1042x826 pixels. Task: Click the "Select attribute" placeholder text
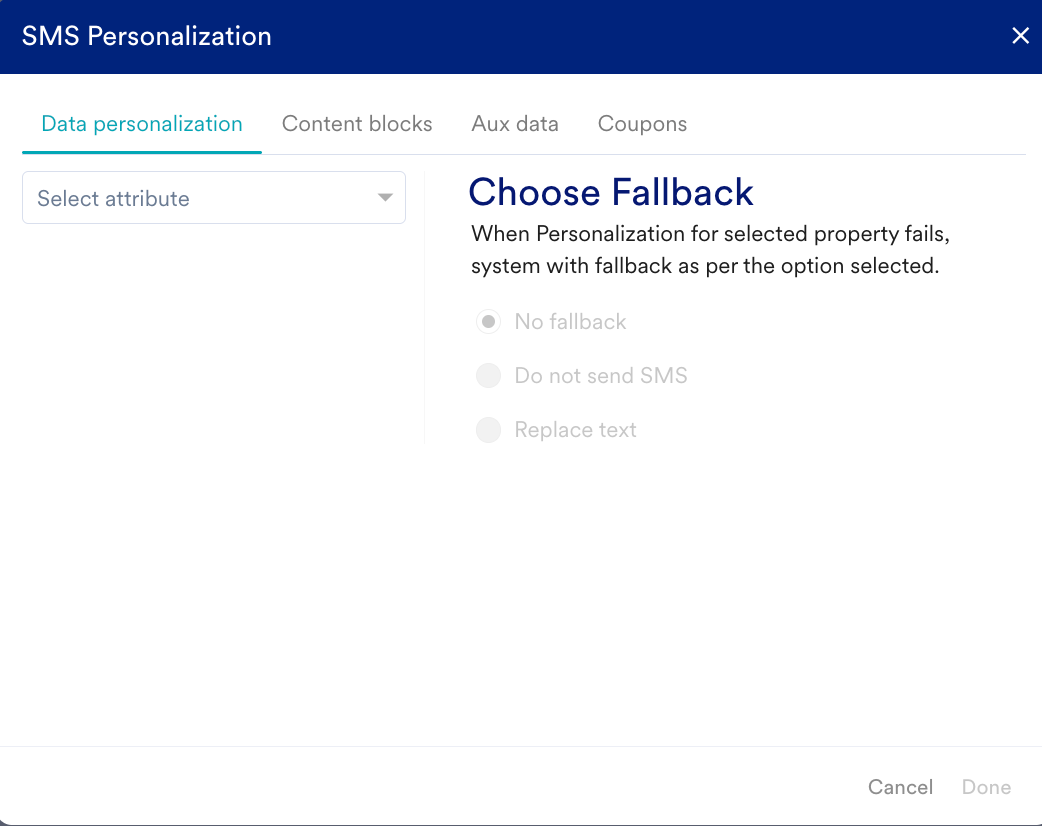[x=113, y=198]
